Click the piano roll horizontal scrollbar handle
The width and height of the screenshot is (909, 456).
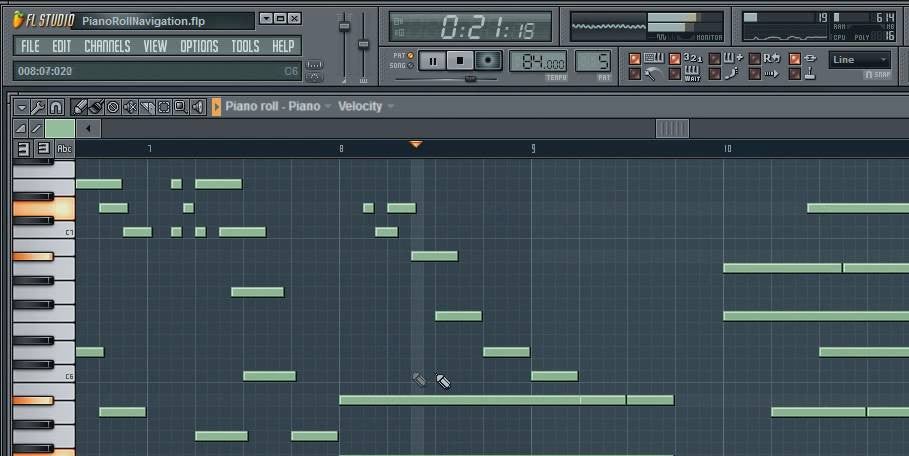click(672, 129)
